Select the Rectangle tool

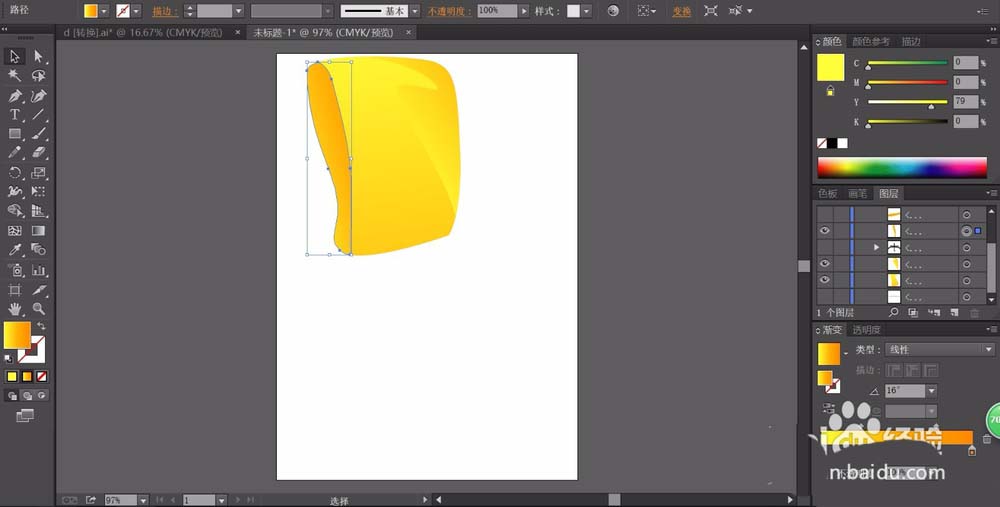point(15,134)
